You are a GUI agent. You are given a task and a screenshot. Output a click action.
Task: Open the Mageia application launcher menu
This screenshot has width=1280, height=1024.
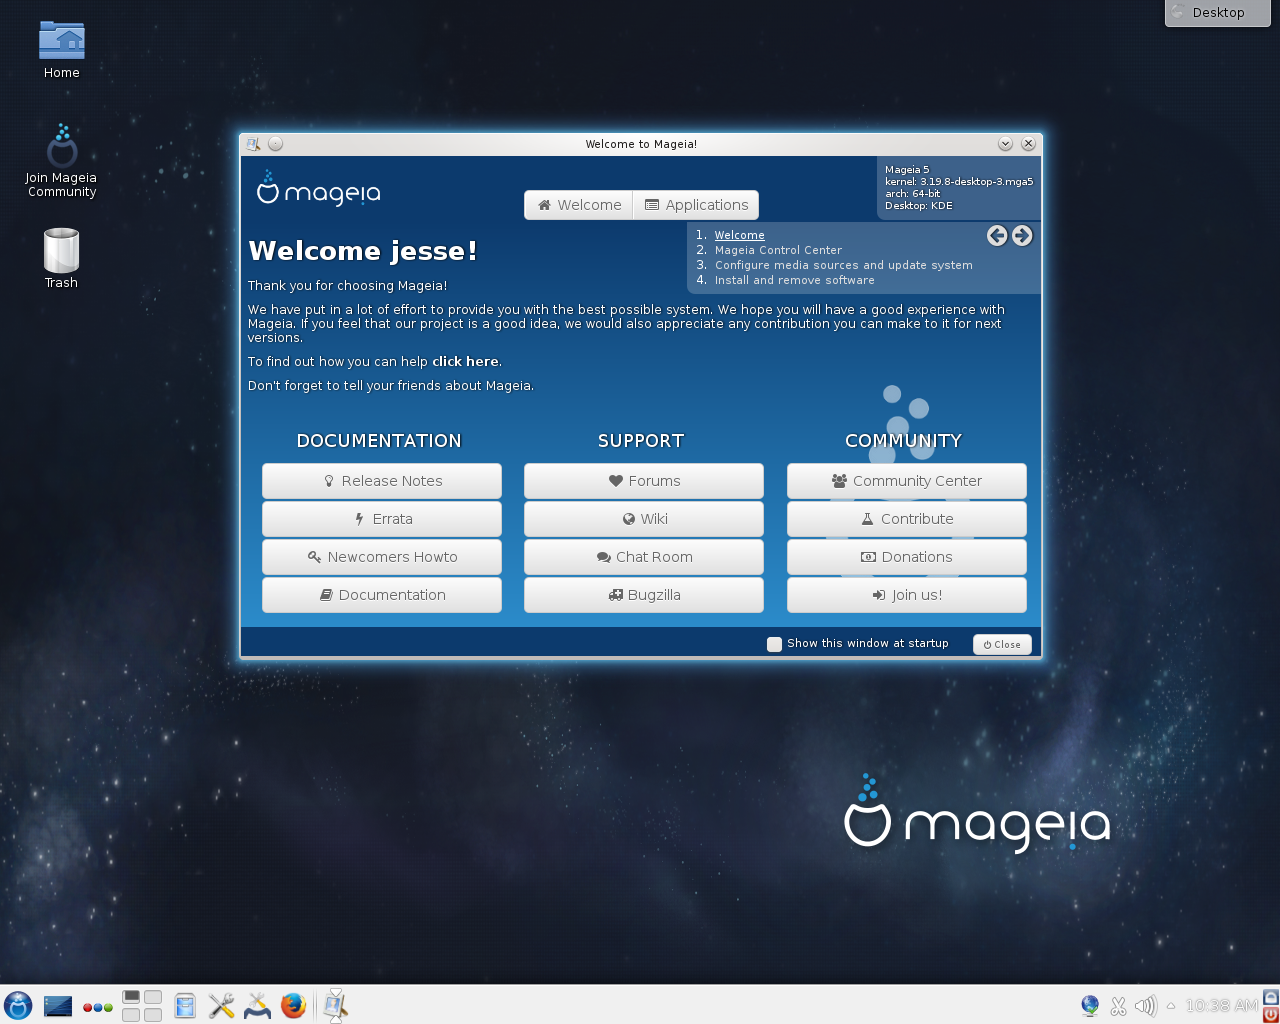[18, 1005]
